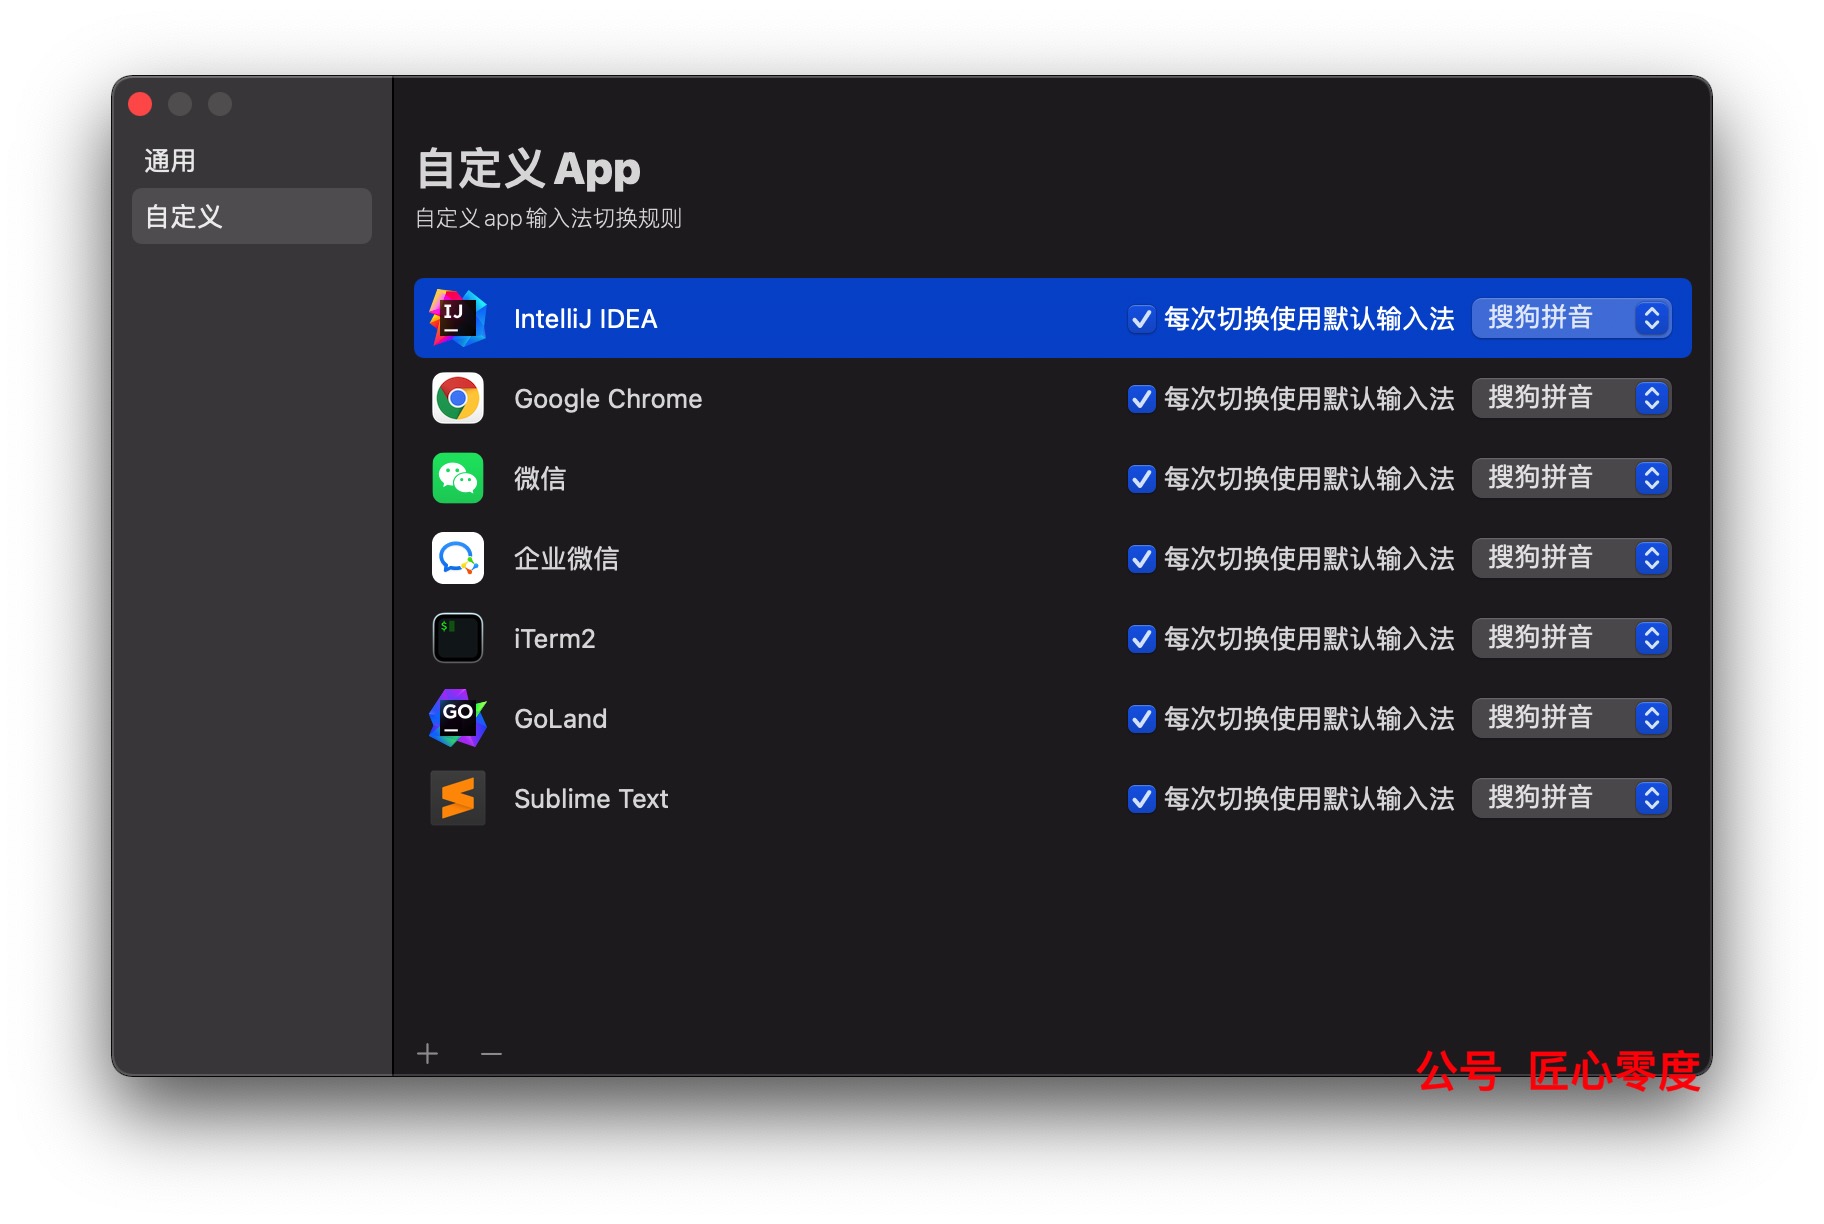Open the input method dropdown for iTerm2
The width and height of the screenshot is (1824, 1224).
[x=1571, y=638]
